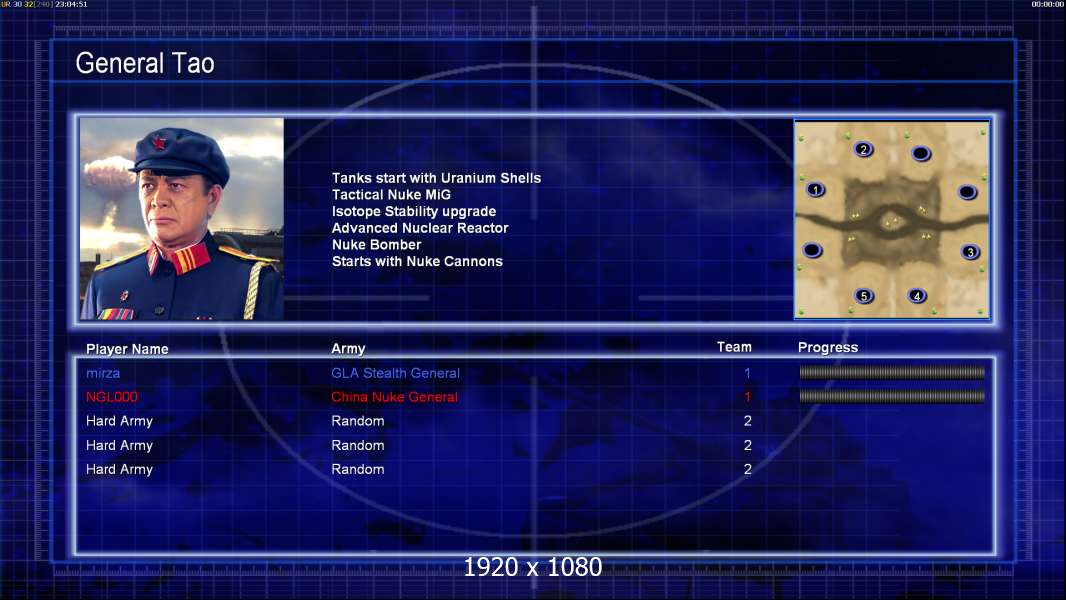1066x600 pixels.
Task: Click start position 4 on the minimap
Action: (x=917, y=296)
